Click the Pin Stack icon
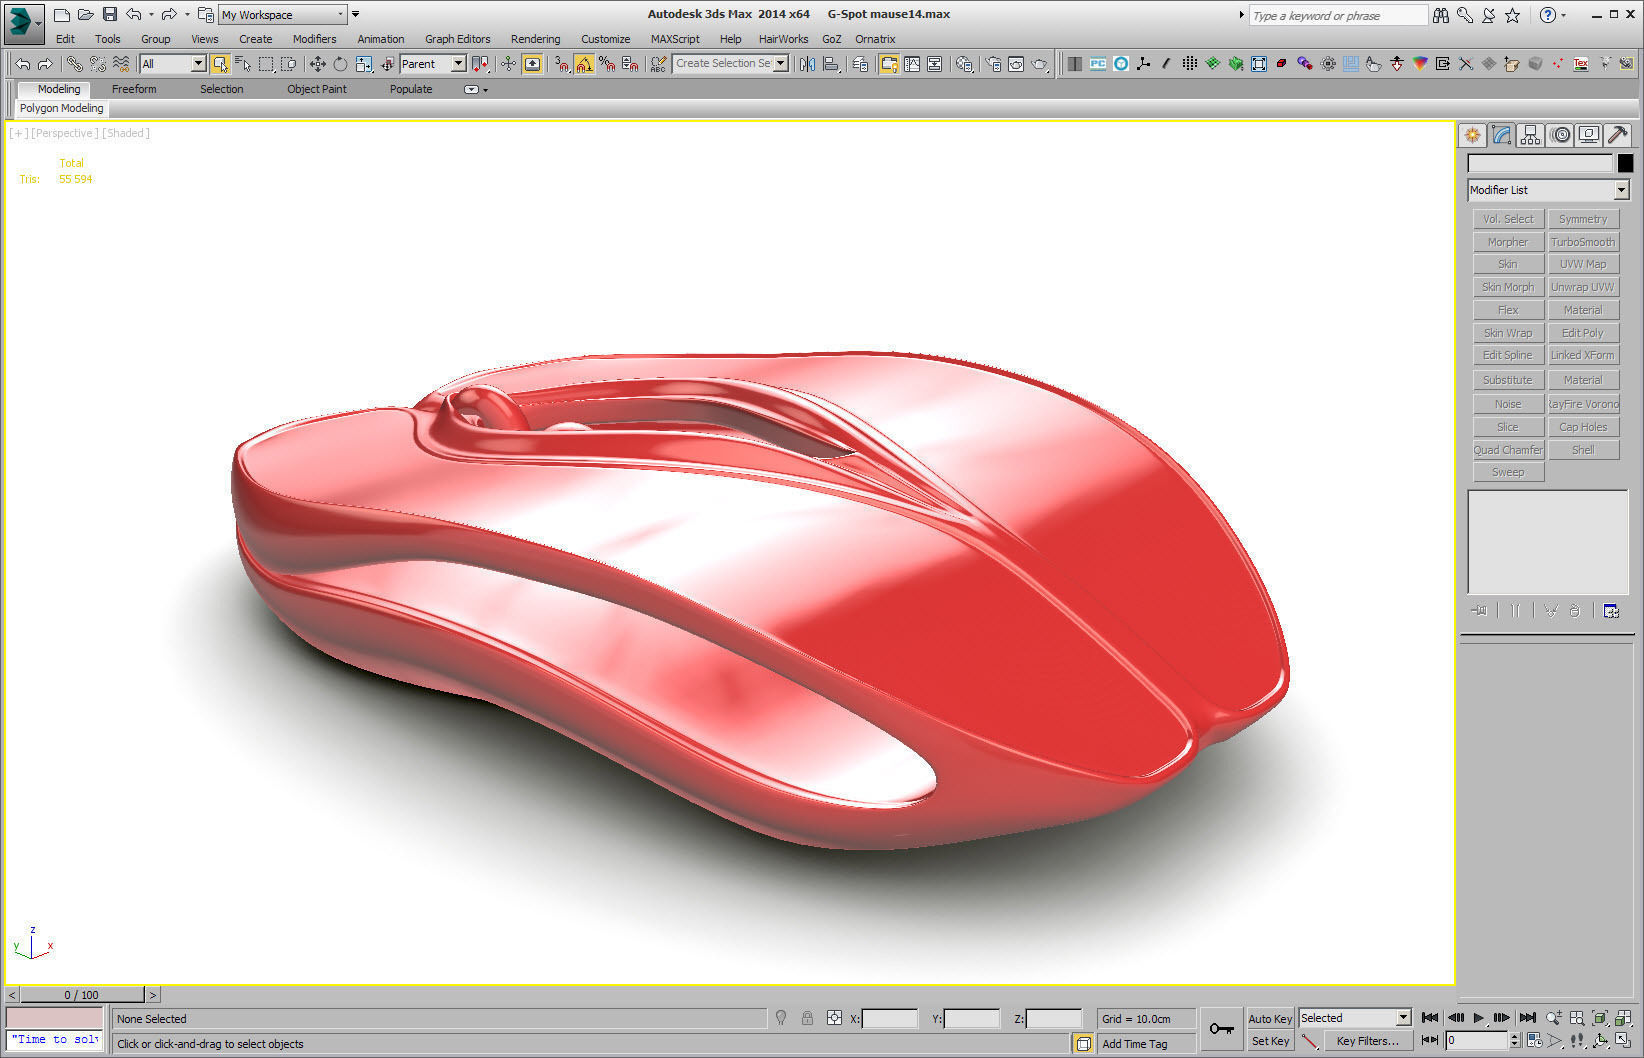Image resolution: width=1644 pixels, height=1058 pixels. pos(1479,611)
